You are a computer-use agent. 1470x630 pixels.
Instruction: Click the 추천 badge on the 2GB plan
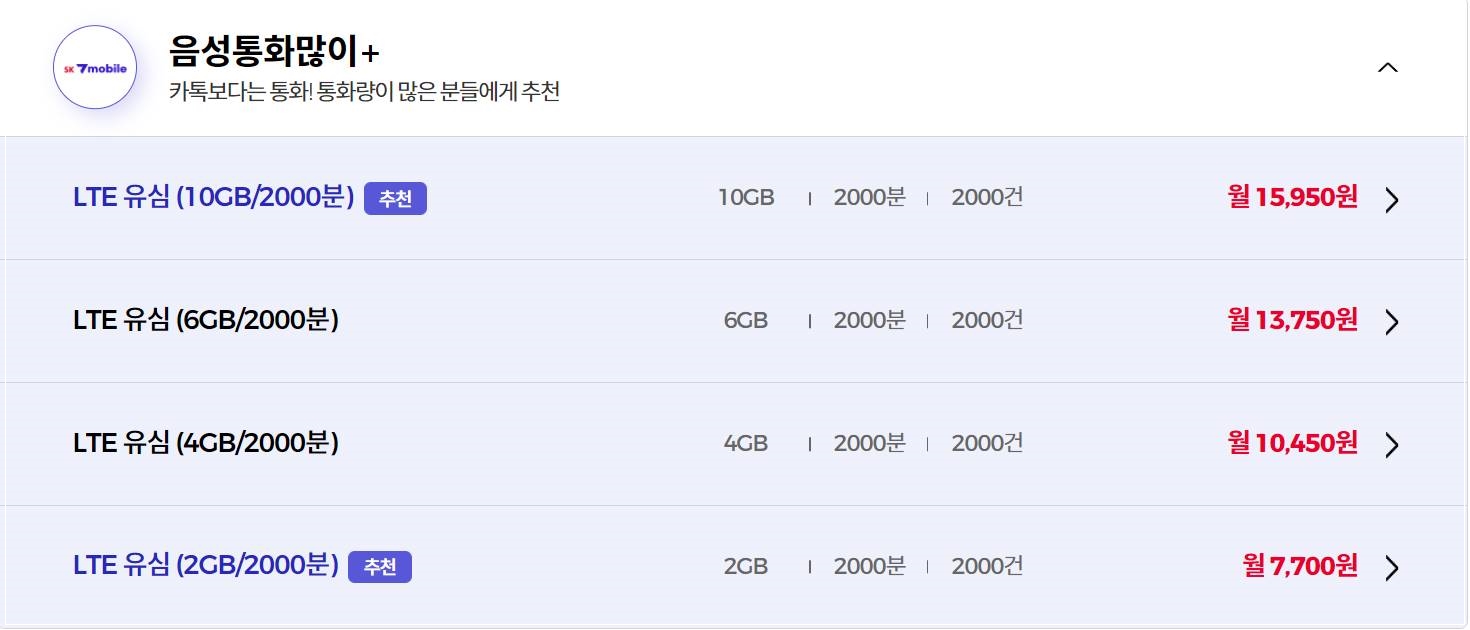tap(380, 566)
